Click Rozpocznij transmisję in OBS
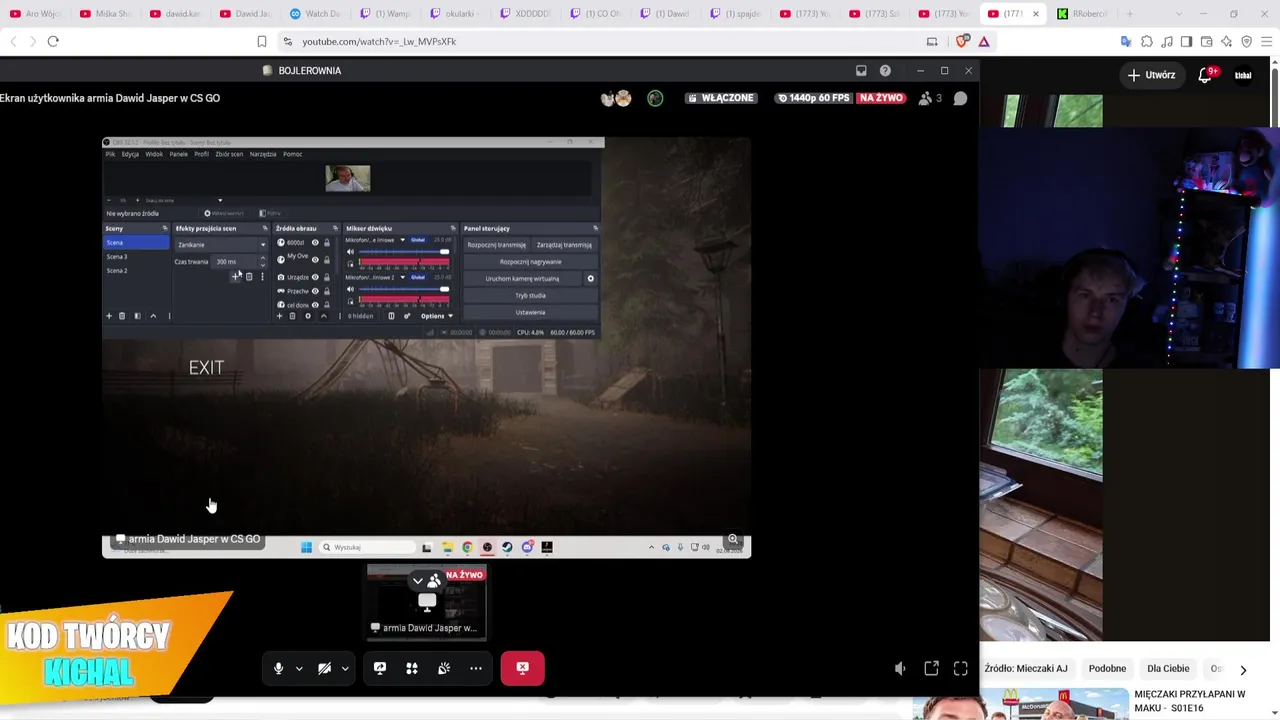Screen dimensions: 1280x720 point(496,245)
